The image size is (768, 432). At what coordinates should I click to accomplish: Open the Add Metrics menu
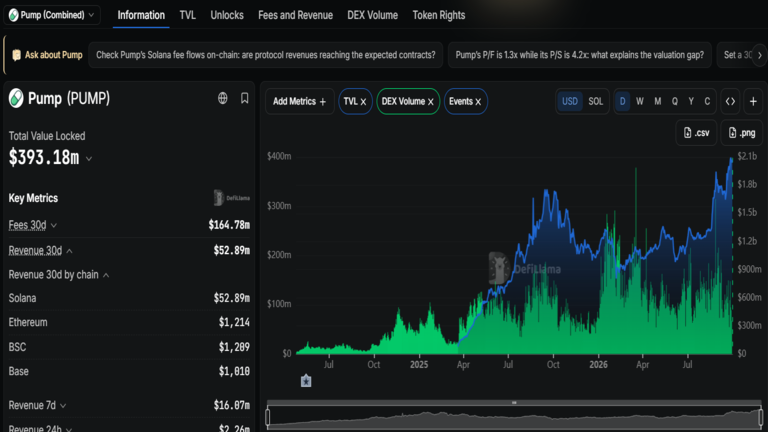click(299, 101)
